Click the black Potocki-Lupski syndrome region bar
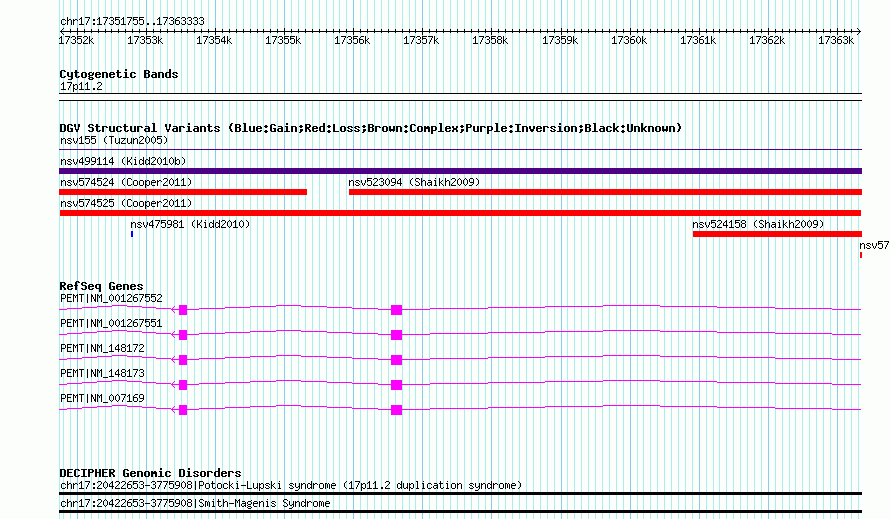The image size is (890, 519). 460,493
